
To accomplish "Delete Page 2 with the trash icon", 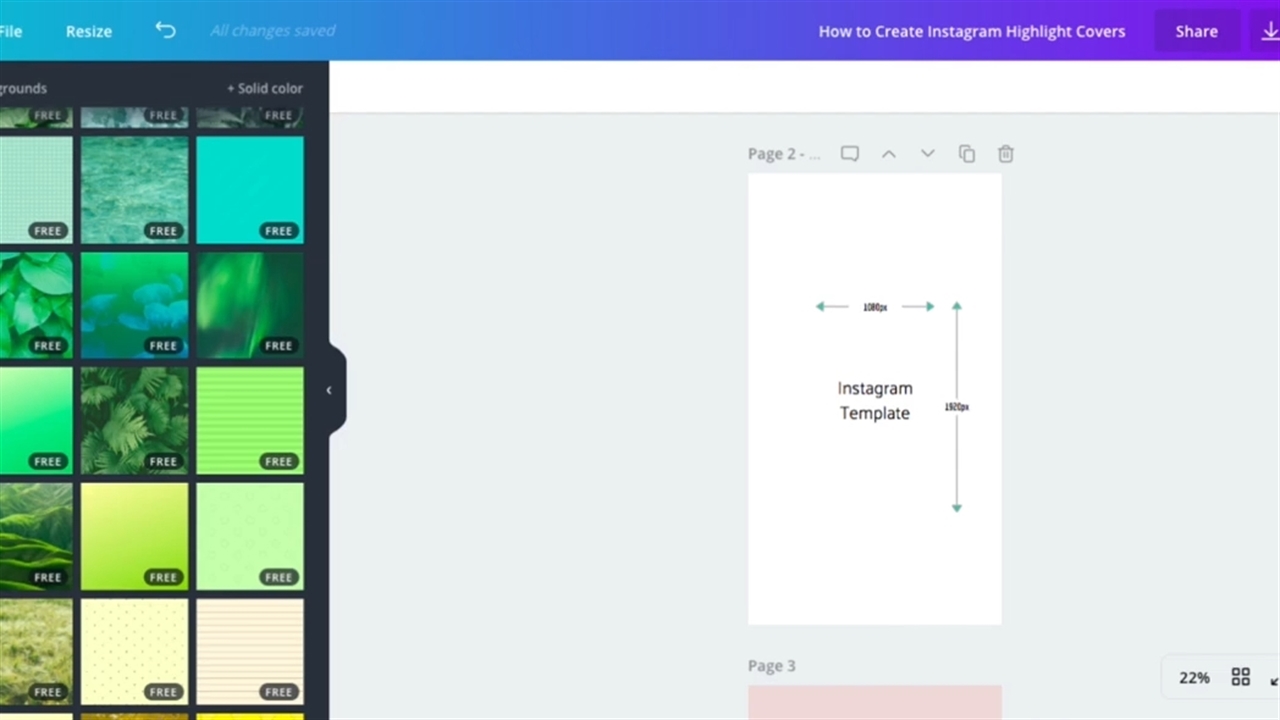I will click(x=1005, y=154).
